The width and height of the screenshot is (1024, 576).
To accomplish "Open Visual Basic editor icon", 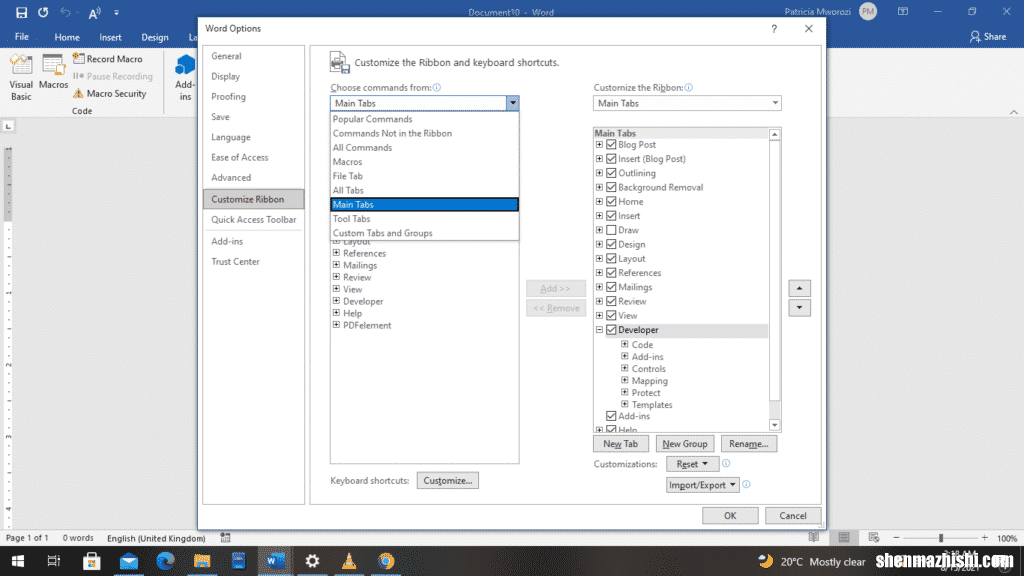I will pyautogui.click(x=21, y=77).
